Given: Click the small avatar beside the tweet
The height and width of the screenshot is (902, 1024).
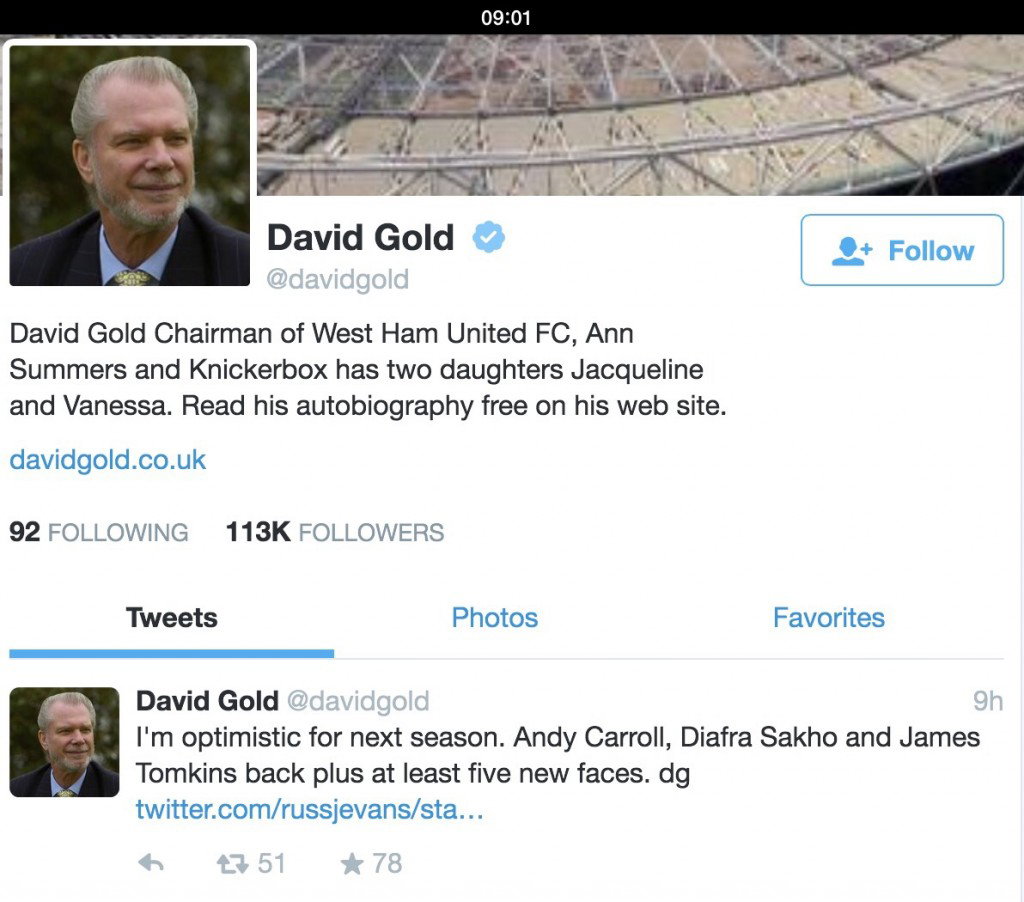Looking at the screenshot, I should tap(64, 742).
